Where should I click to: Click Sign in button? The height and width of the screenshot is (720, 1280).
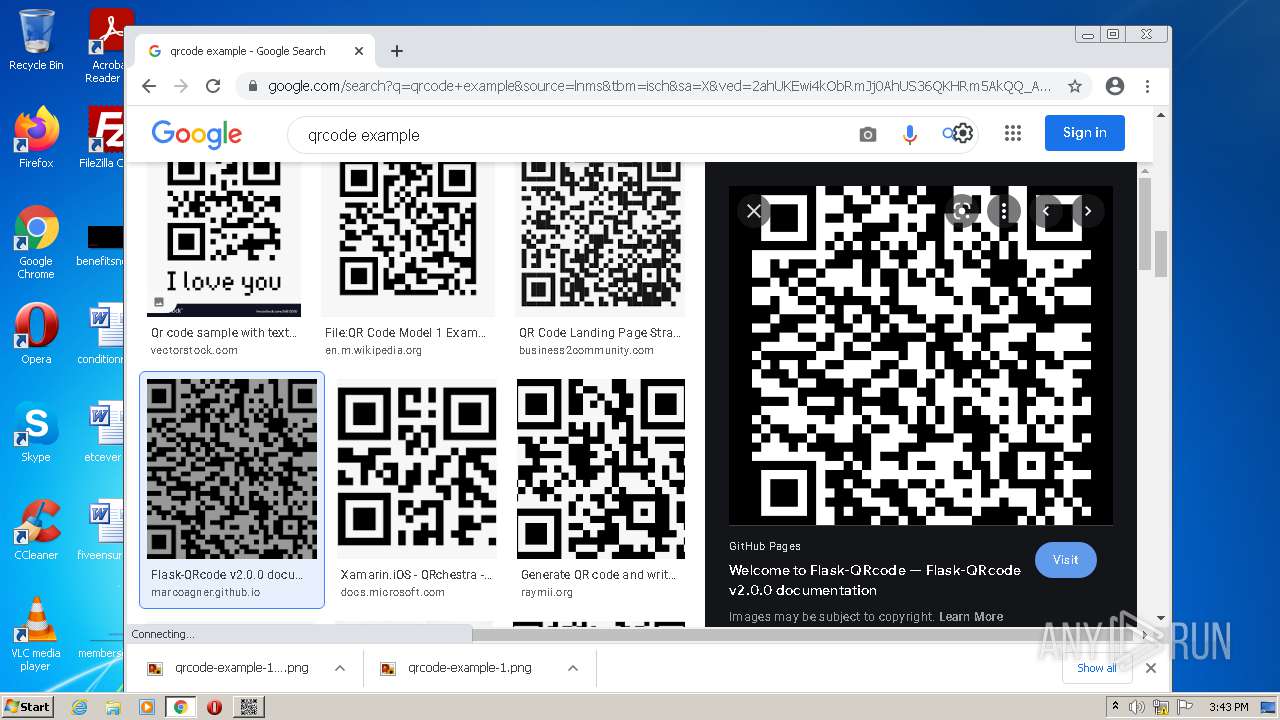click(1085, 133)
